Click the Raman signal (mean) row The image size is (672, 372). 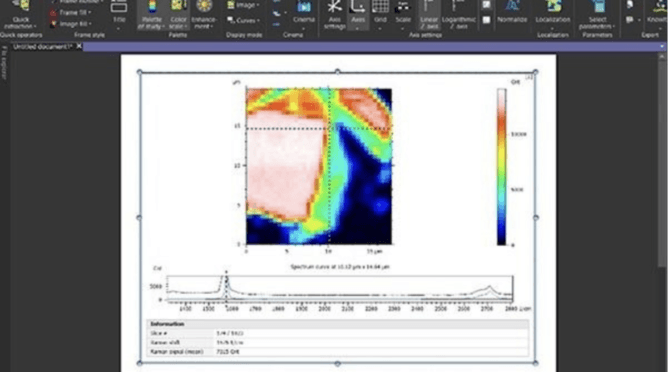(338, 352)
